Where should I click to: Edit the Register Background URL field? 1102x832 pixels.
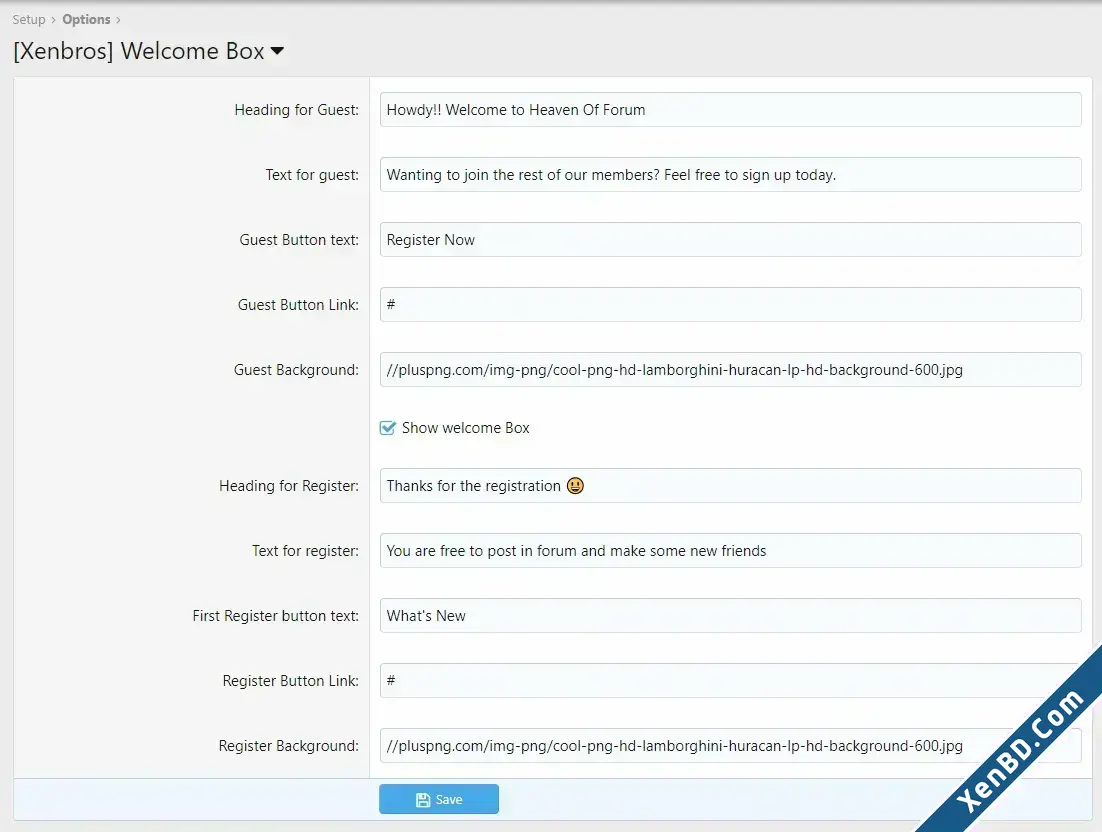730,746
